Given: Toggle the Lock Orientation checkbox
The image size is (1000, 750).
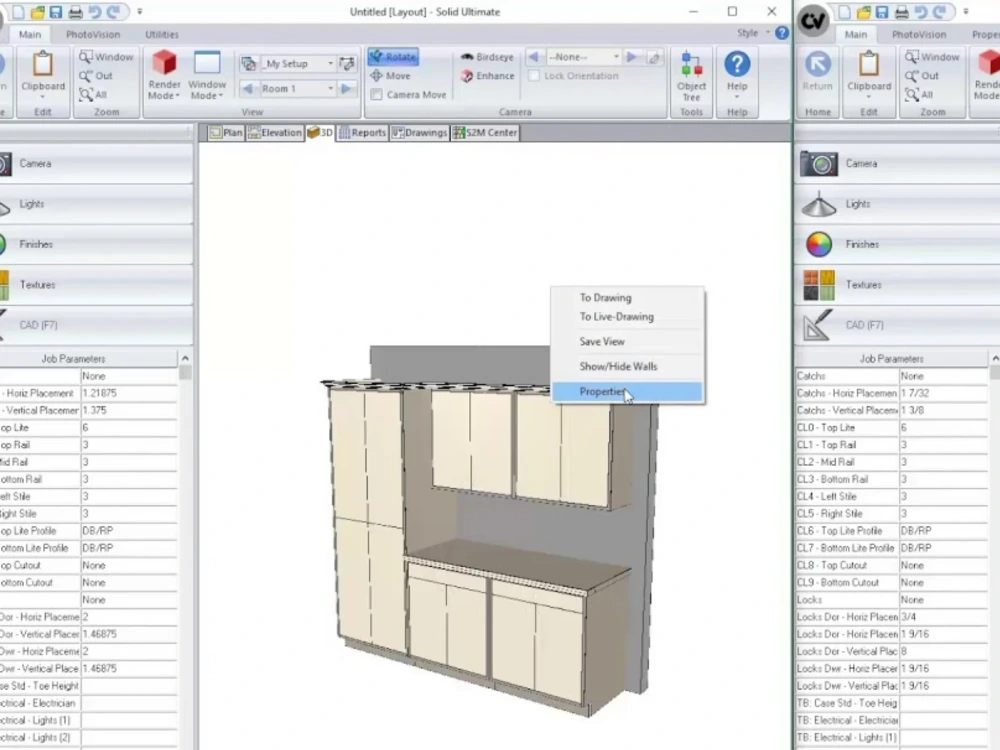Looking at the screenshot, I should pyautogui.click(x=534, y=75).
